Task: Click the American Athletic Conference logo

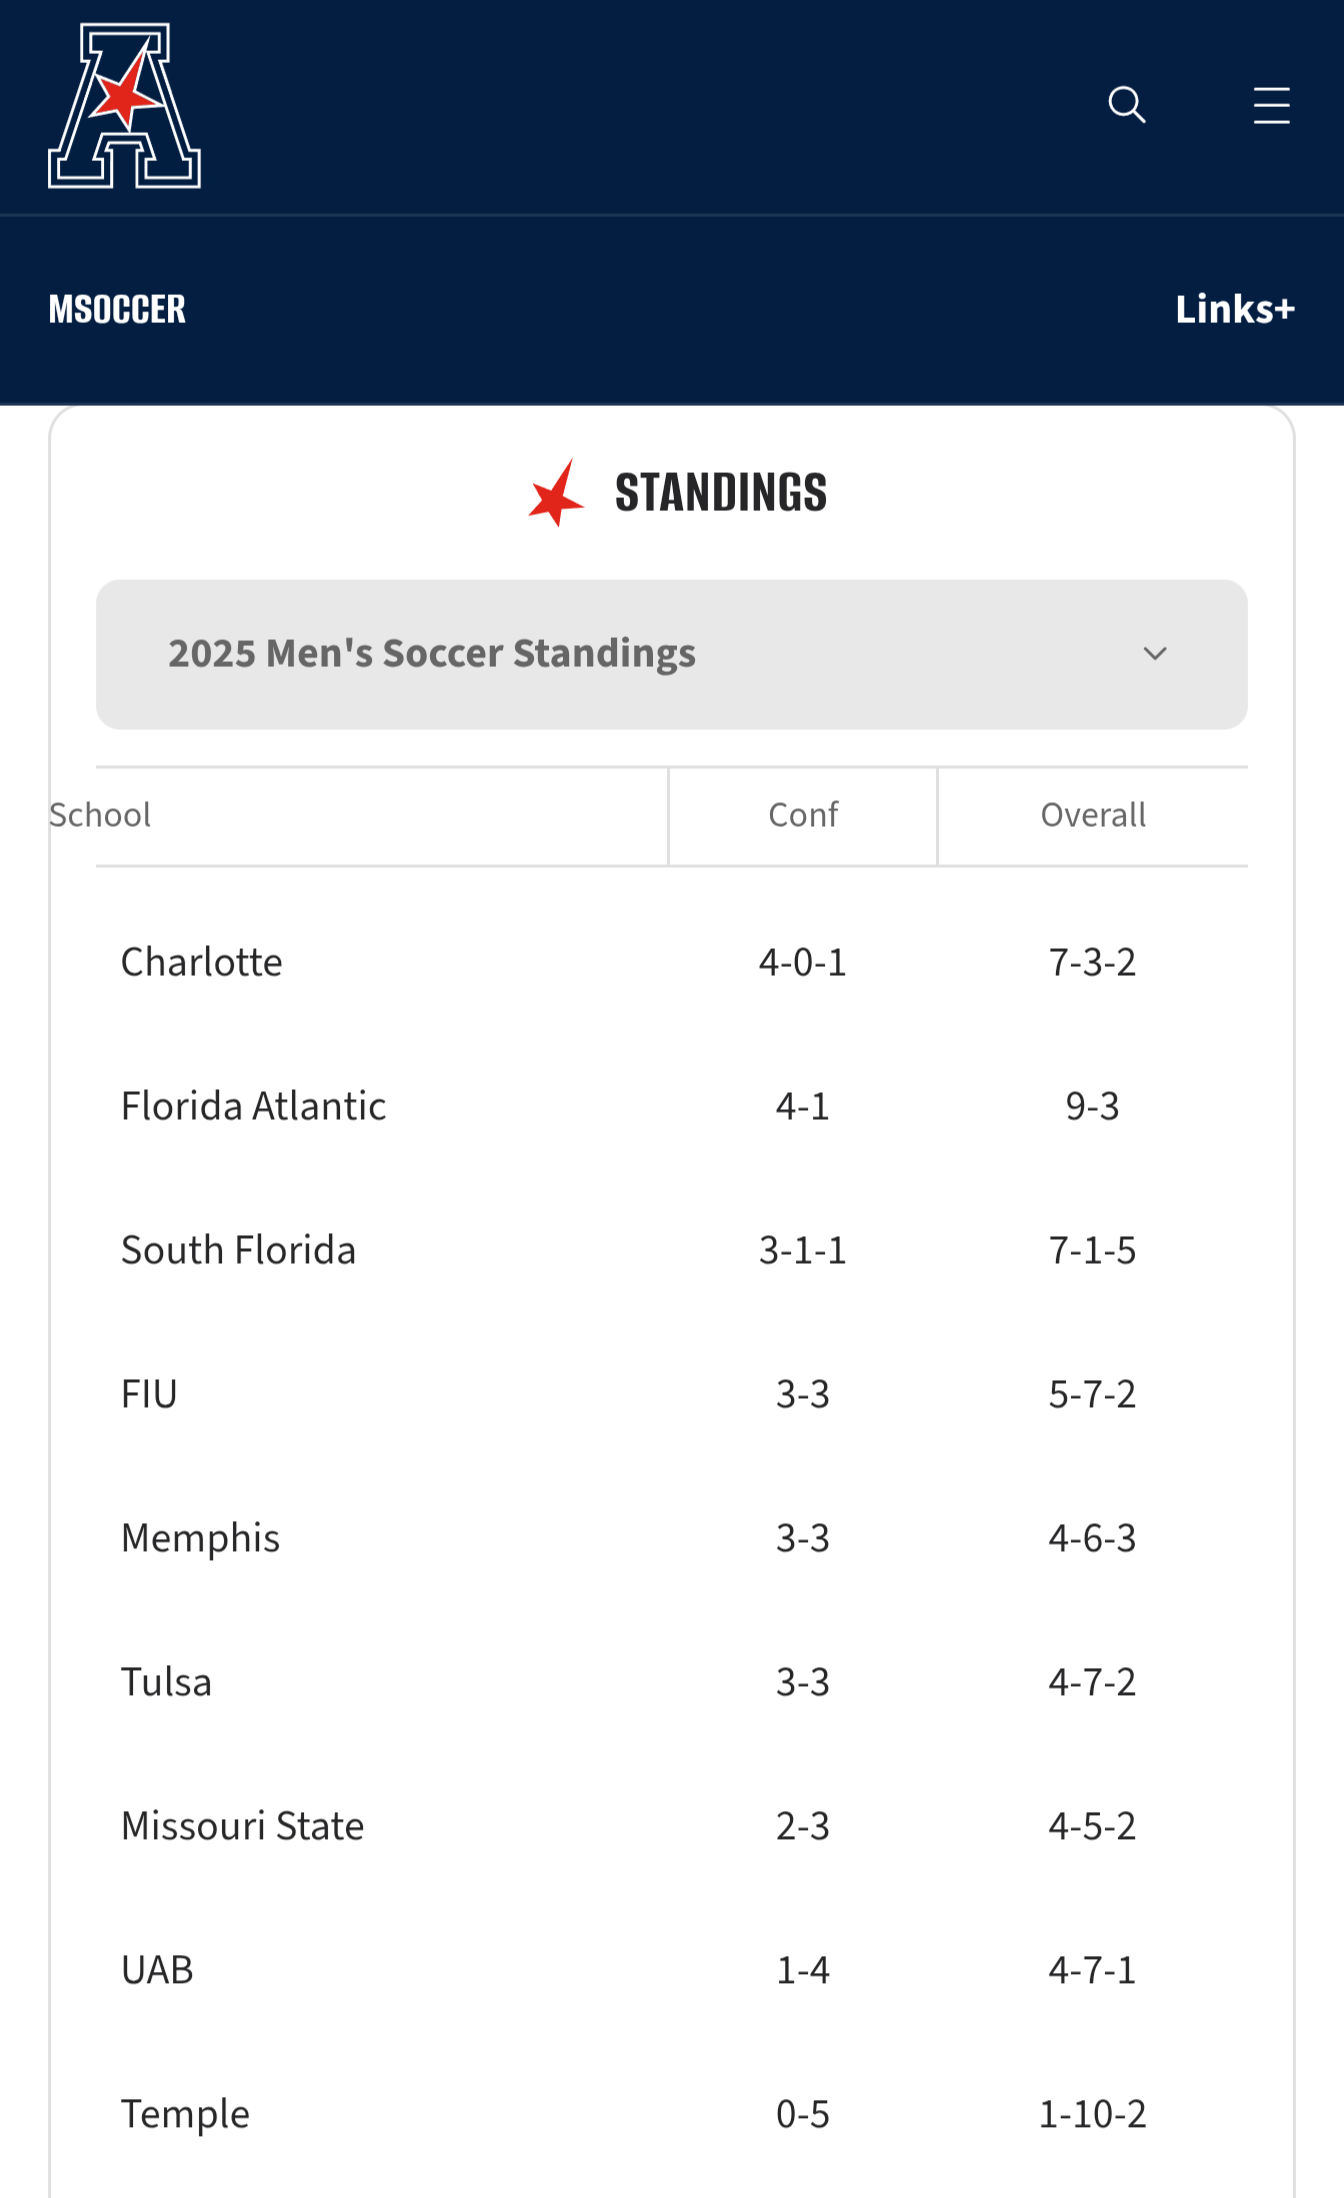Action: 124,106
